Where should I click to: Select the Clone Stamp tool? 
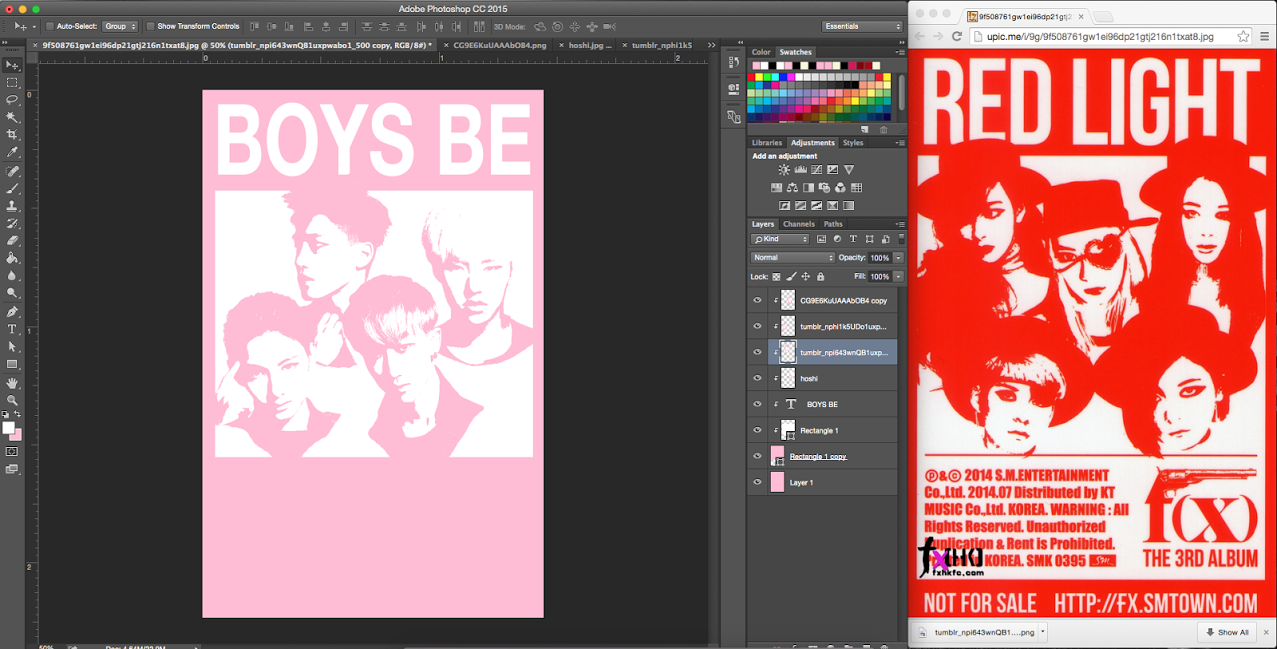(12, 206)
